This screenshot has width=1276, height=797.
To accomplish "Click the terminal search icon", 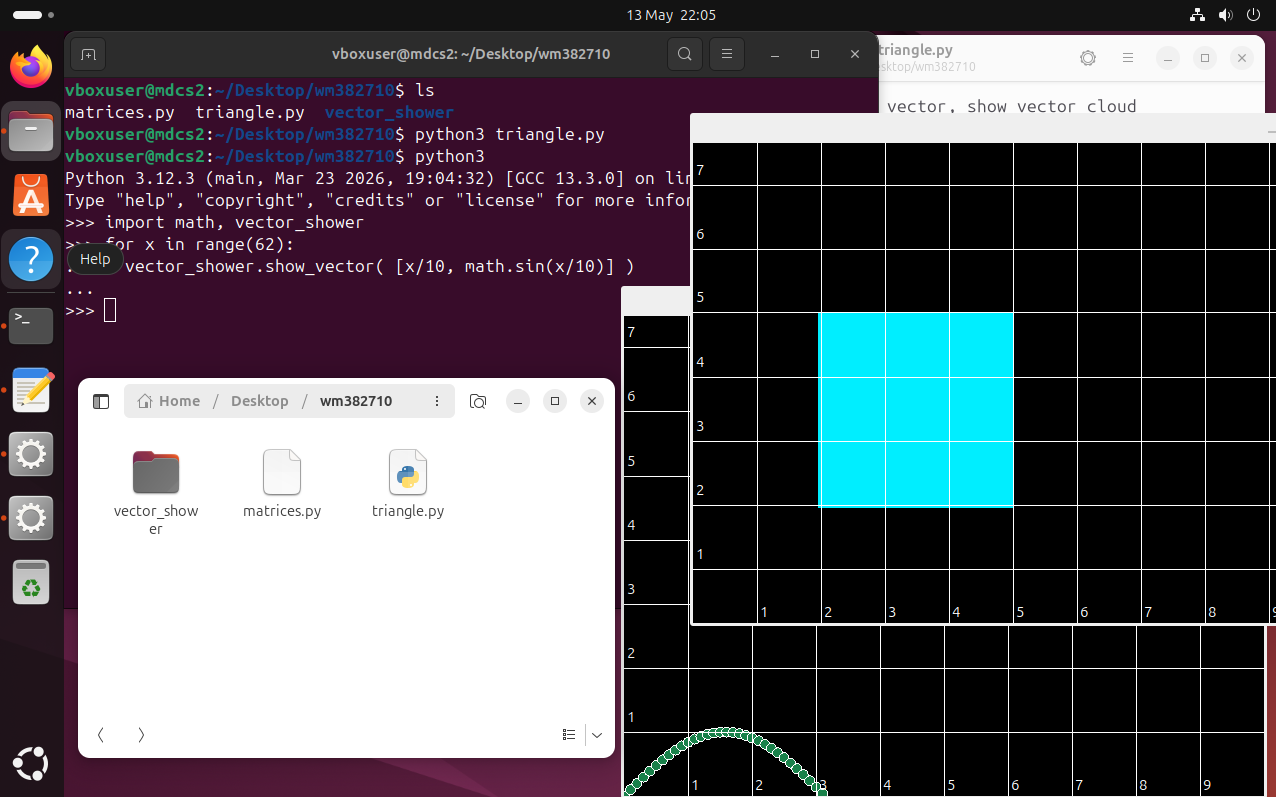I will pos(684,54).
